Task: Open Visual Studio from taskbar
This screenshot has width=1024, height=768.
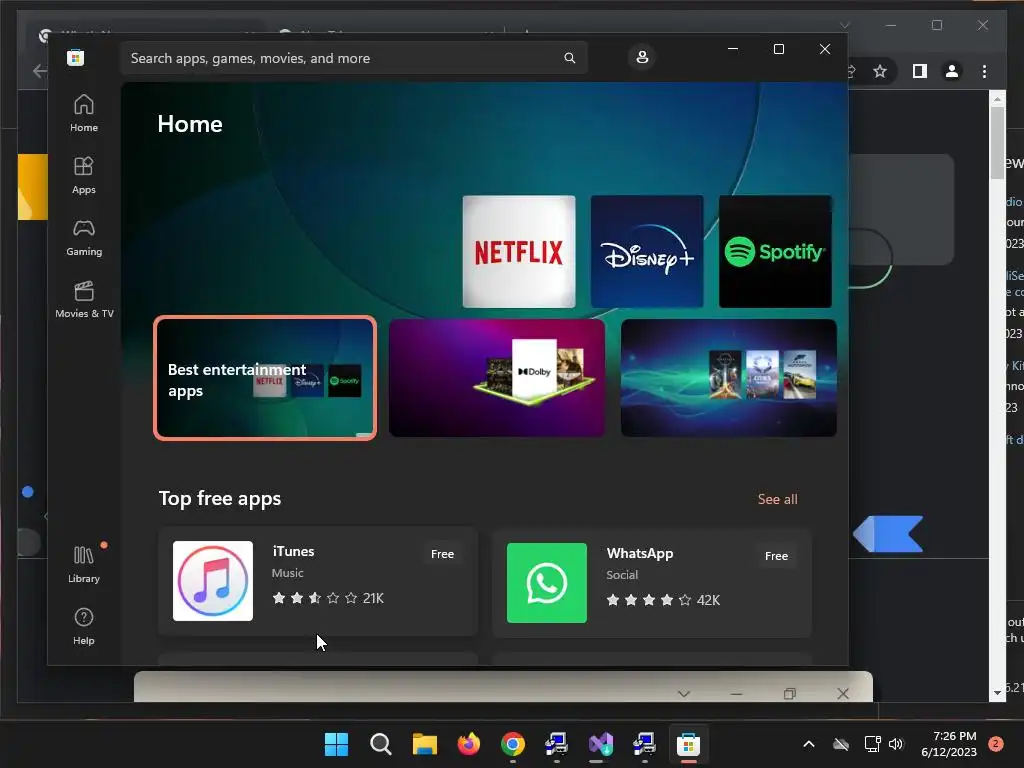Action: click(601, 744)
